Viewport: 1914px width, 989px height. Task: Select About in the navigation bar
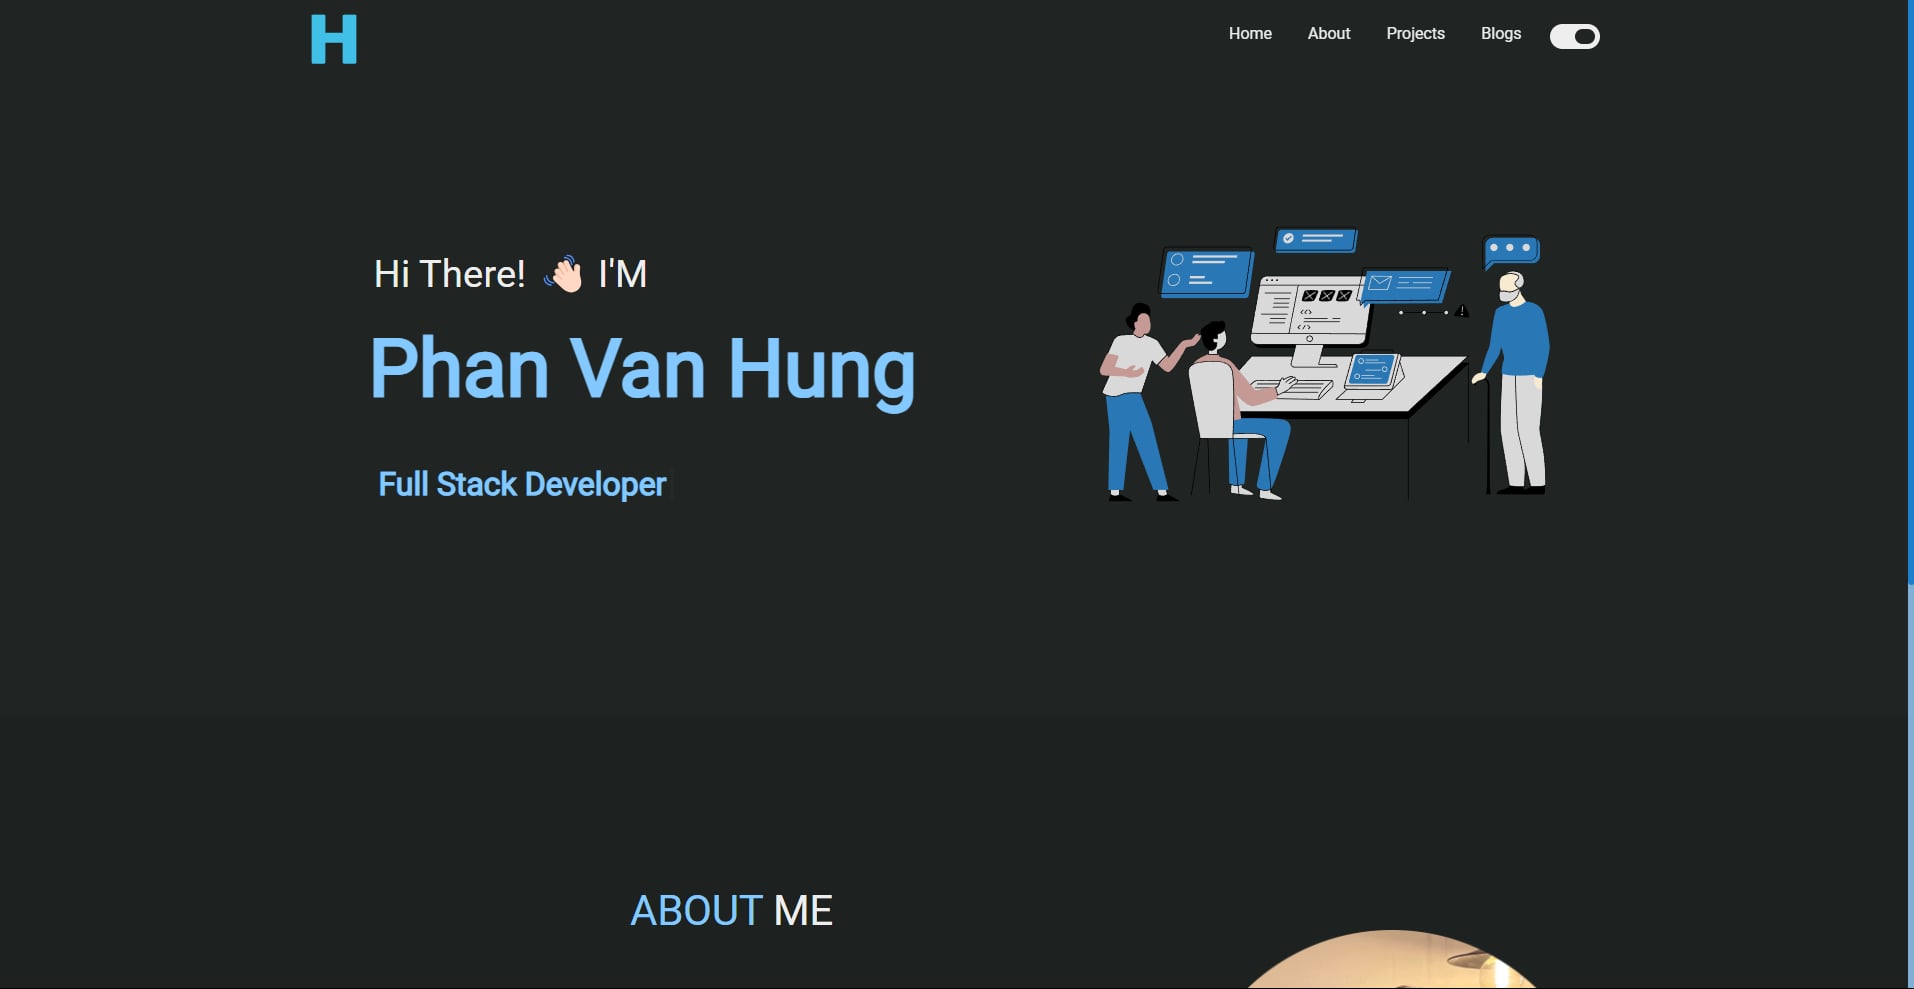pyautogui.click(x=1328, y=33)
